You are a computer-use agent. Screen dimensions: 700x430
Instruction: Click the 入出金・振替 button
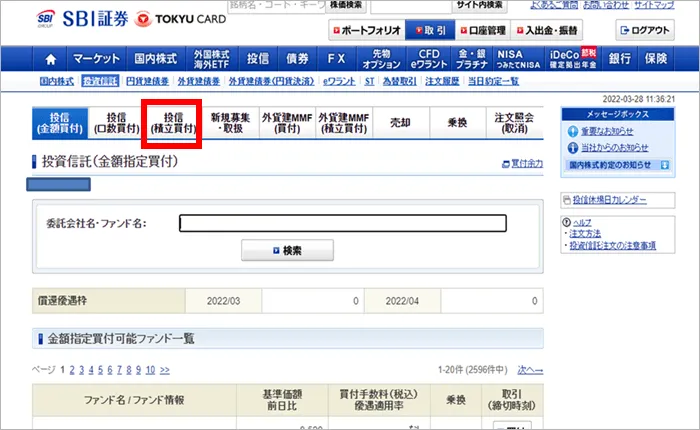547,30
